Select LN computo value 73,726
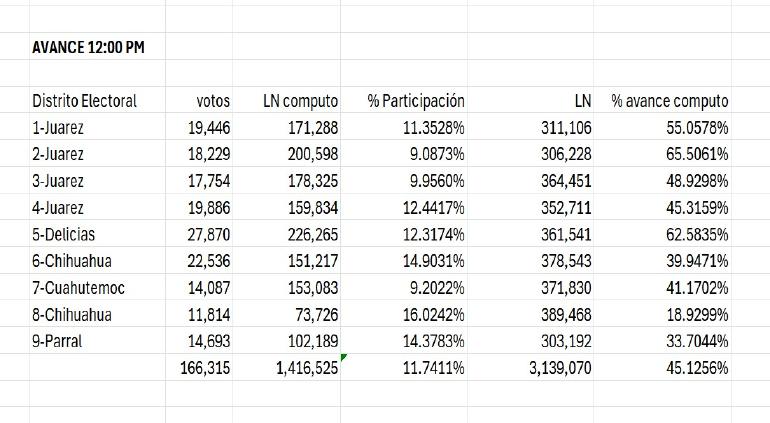This screenshot has width=770, height=423. pyautogui.click(x=313, y=315)
